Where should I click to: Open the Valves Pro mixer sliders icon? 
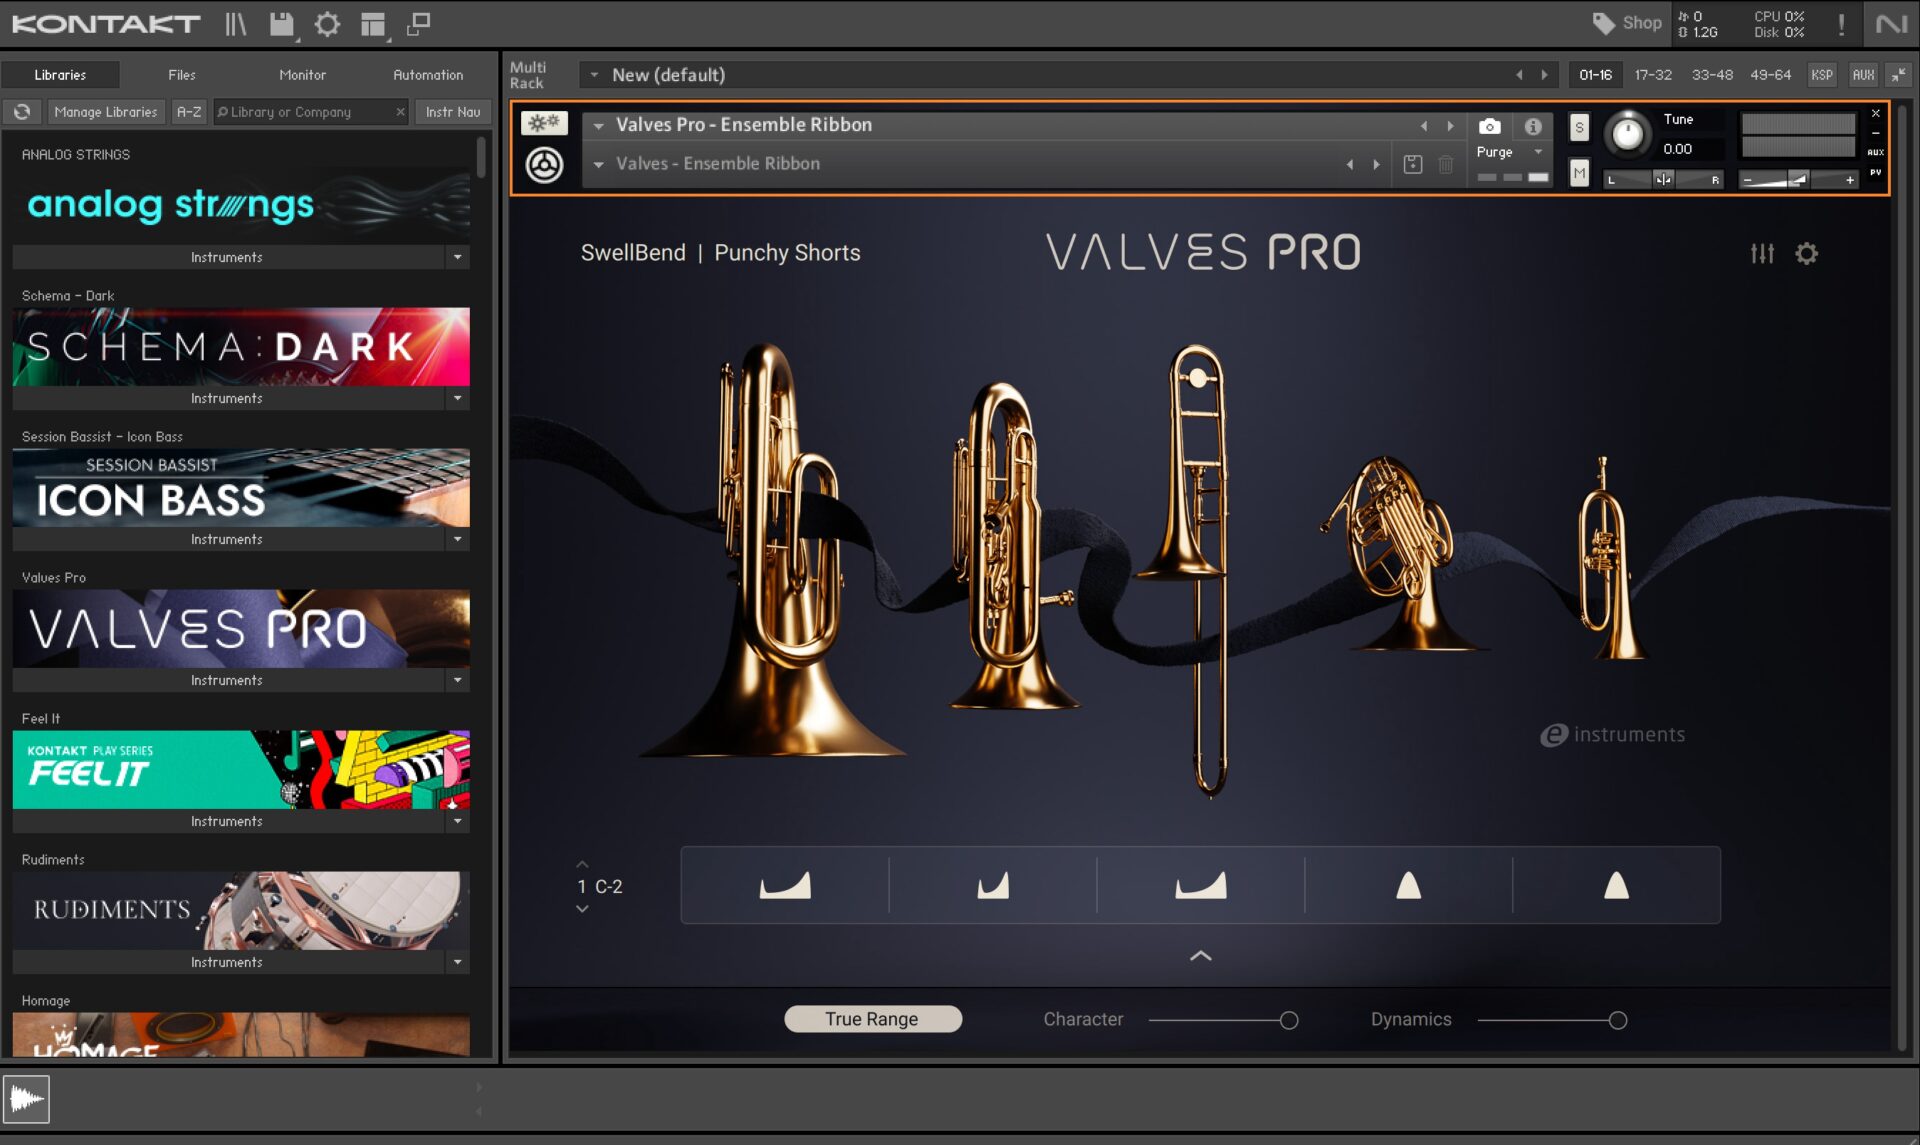coord(1763,253)
